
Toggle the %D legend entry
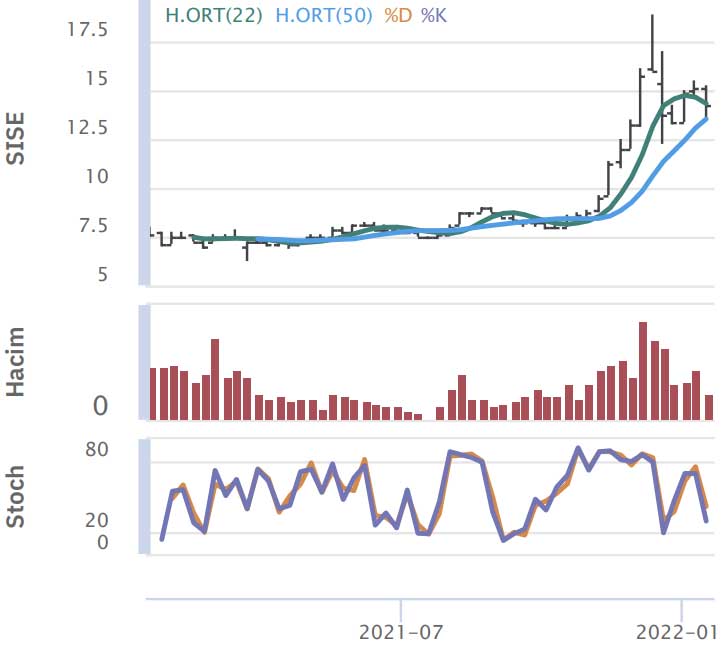point(398,16)
